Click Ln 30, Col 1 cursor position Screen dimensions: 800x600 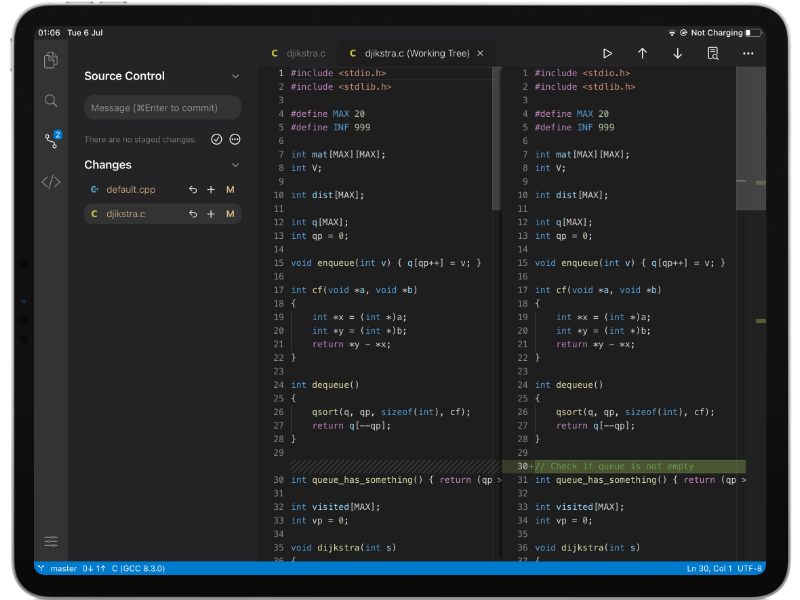[709, 568]
